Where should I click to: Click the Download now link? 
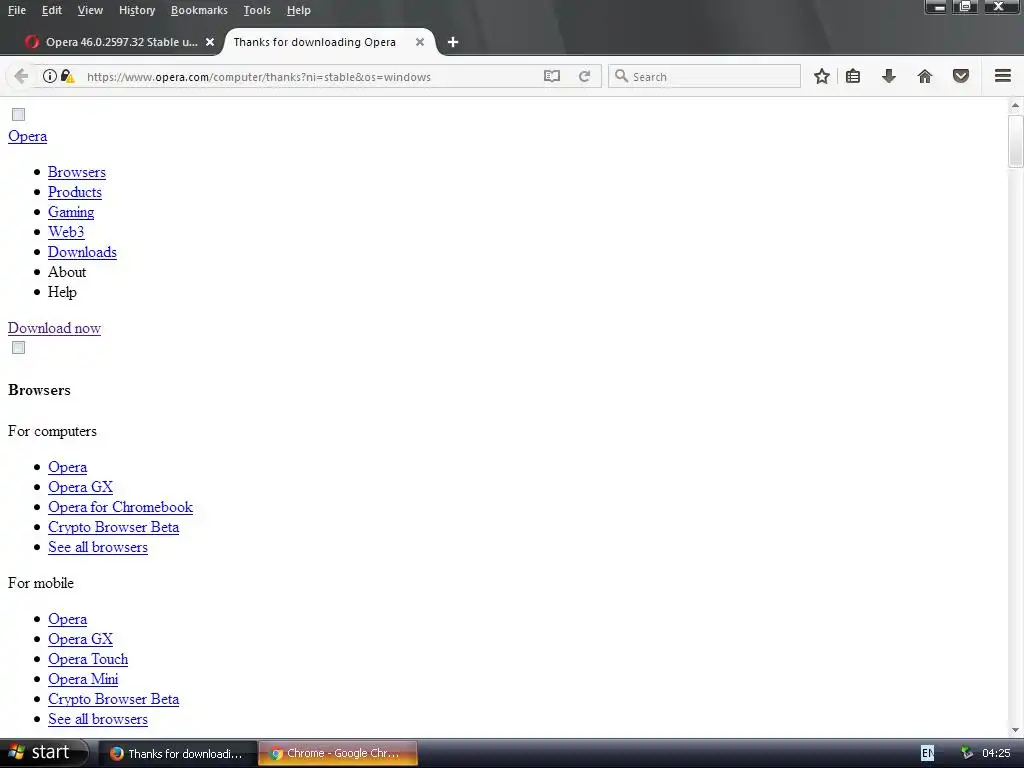point(54,328)
